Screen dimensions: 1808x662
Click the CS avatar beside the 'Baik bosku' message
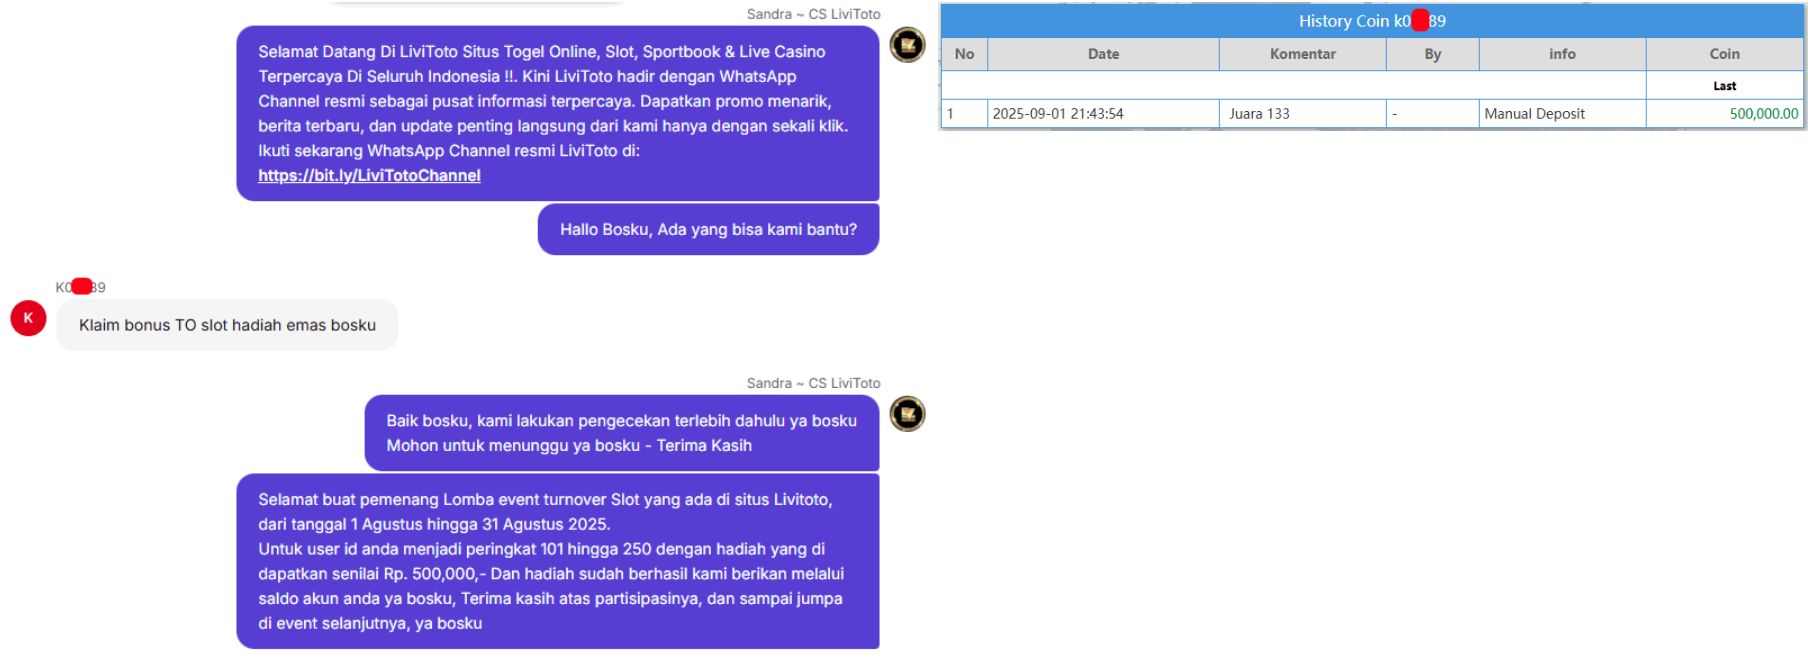click(908, 414)
